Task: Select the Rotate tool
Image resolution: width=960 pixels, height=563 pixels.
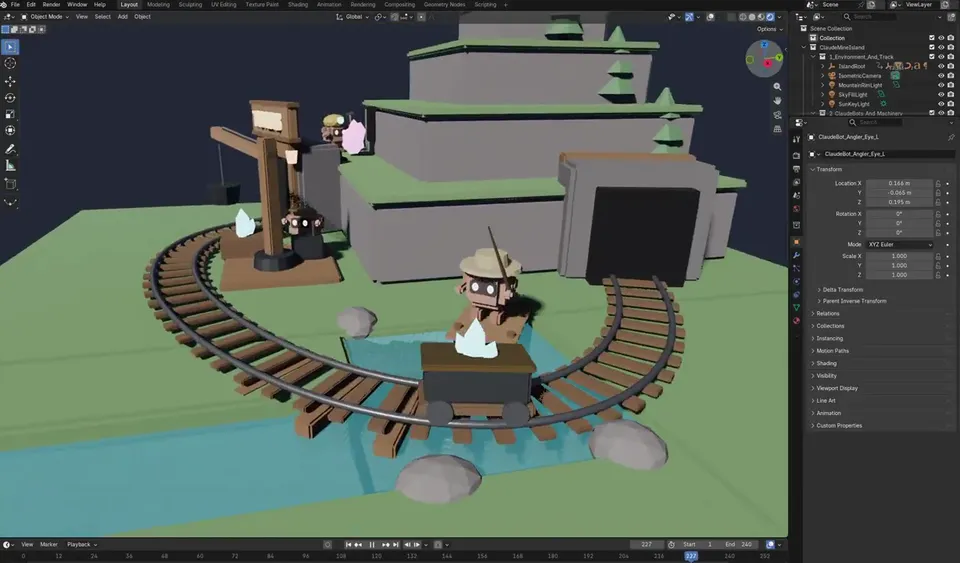Action: (10, 98)
